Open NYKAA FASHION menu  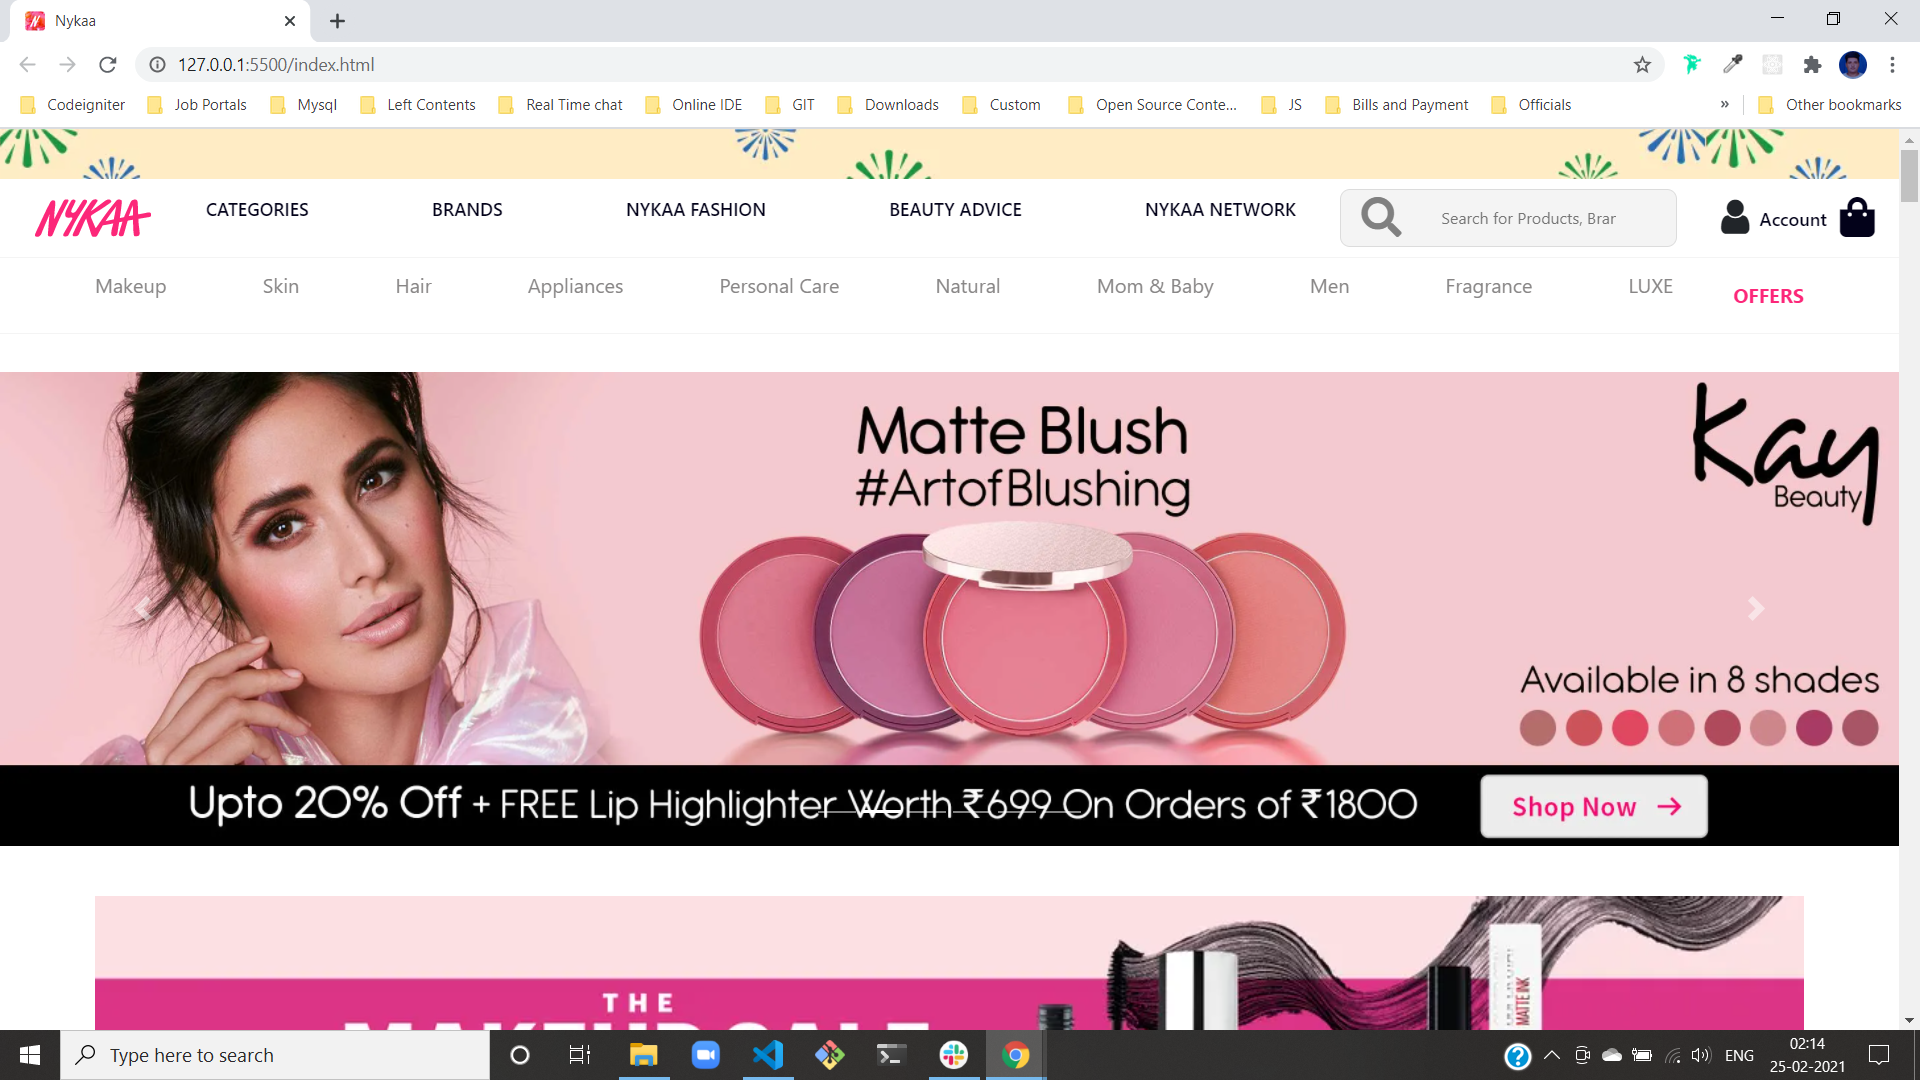tap(696, 210)
